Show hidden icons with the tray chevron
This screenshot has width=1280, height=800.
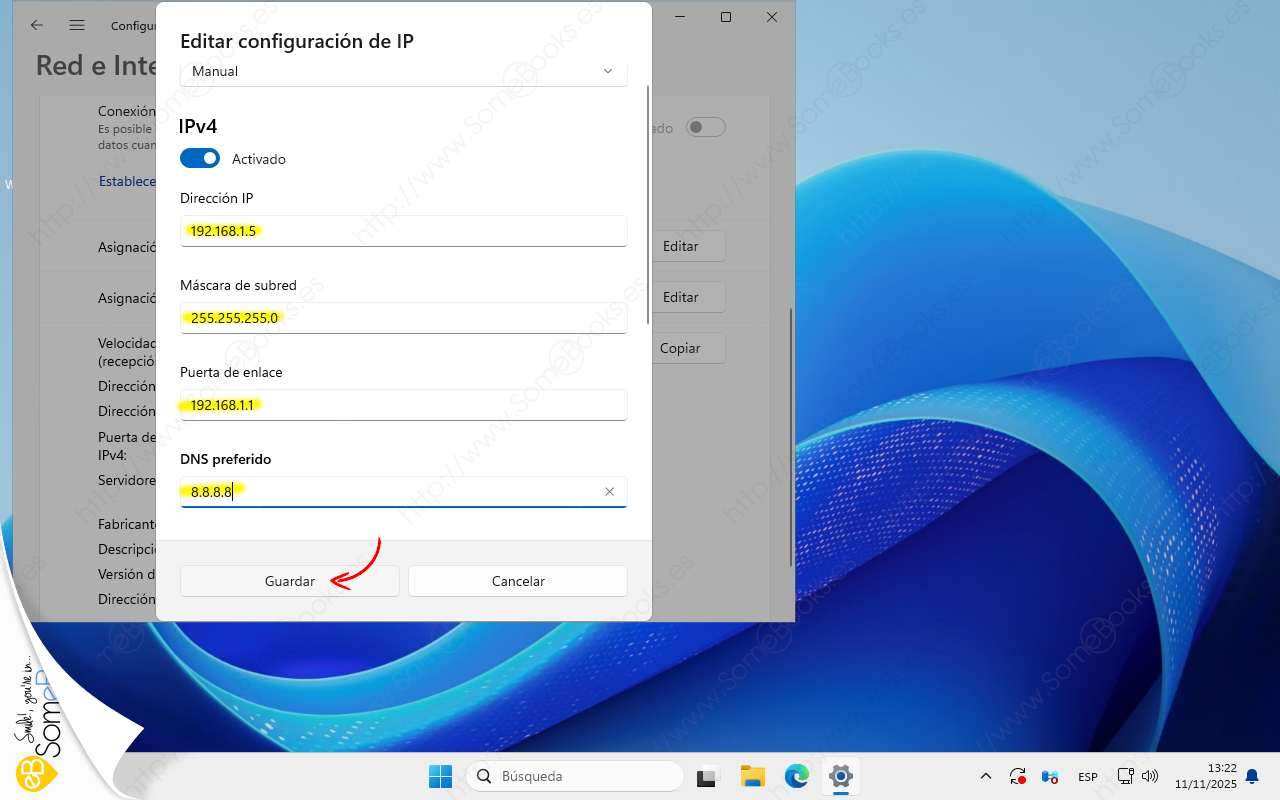pos(986,776)
